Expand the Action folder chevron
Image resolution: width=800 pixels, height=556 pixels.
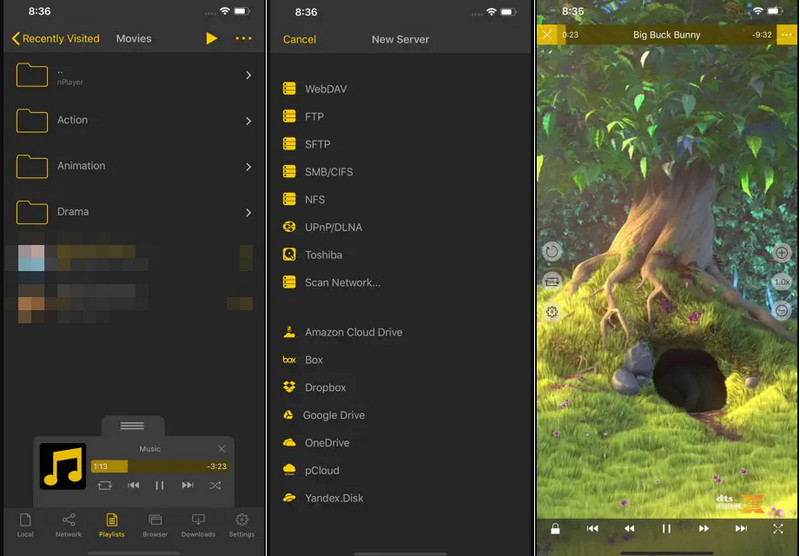tap(248, 121)
